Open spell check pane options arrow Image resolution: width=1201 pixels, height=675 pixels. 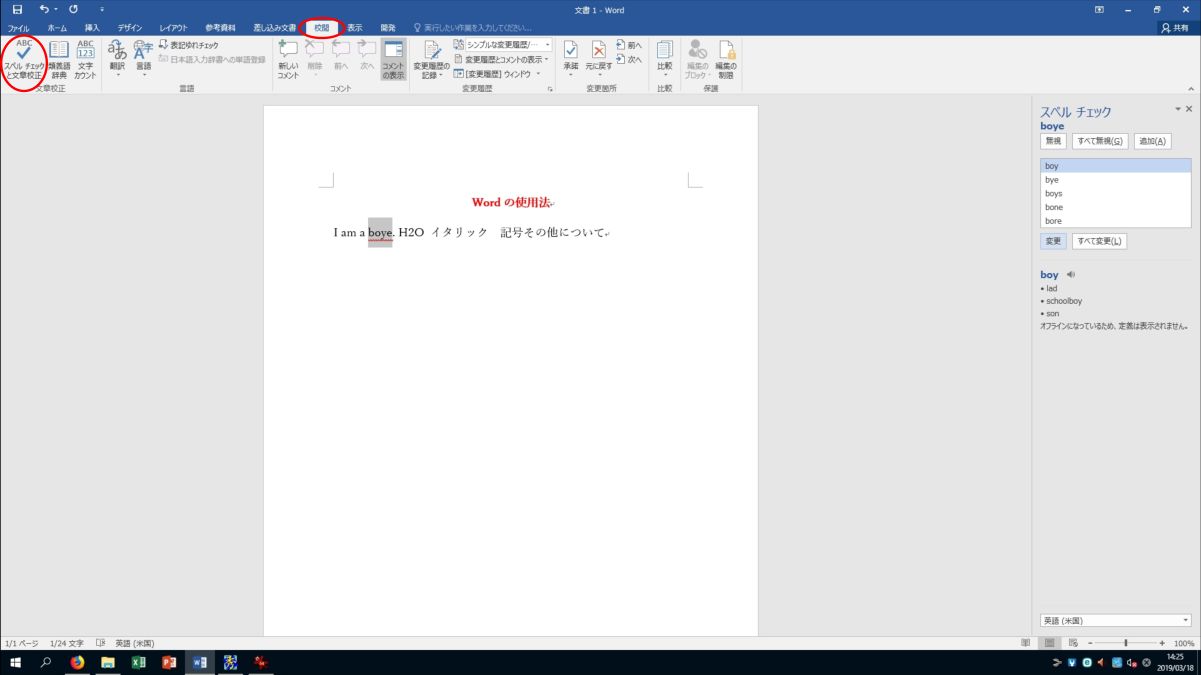[1177, 109]
